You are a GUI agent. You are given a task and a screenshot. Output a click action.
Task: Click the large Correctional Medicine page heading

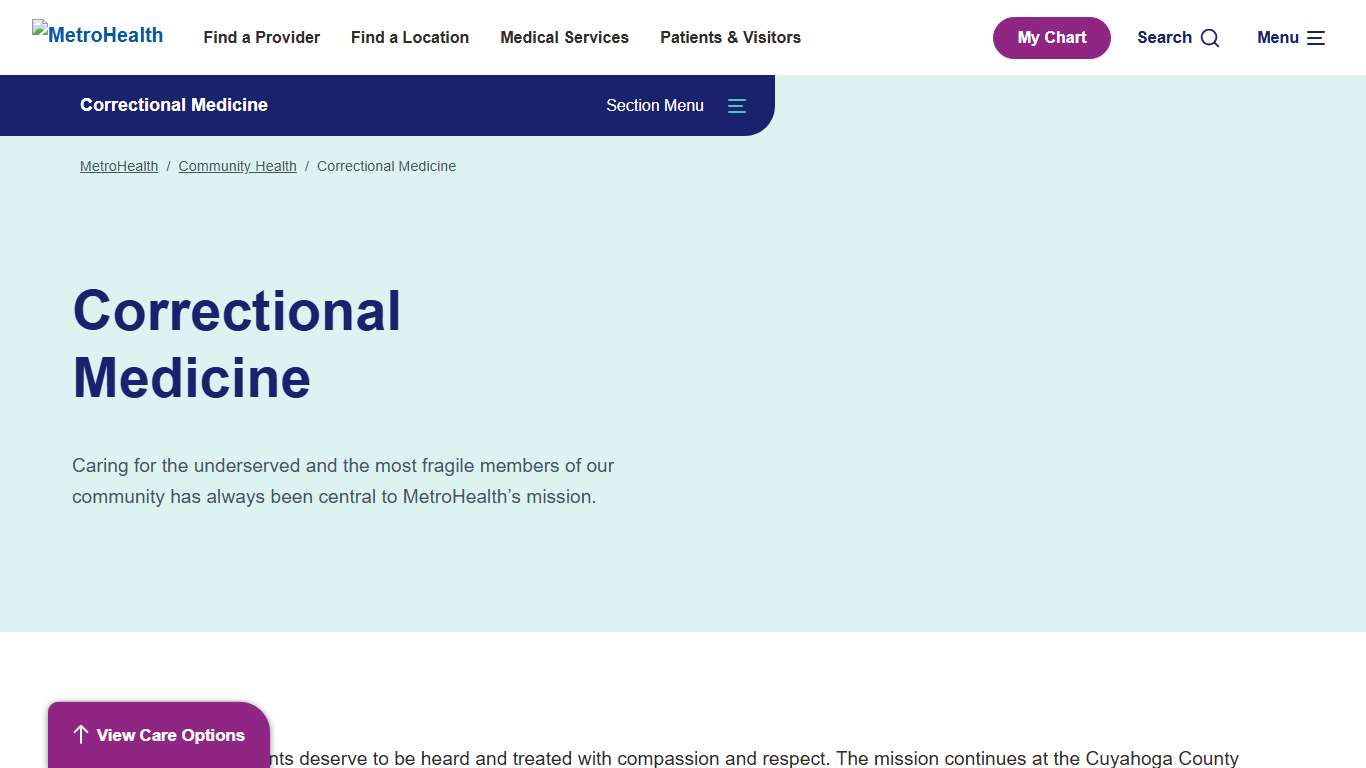(x=237, y=344)
